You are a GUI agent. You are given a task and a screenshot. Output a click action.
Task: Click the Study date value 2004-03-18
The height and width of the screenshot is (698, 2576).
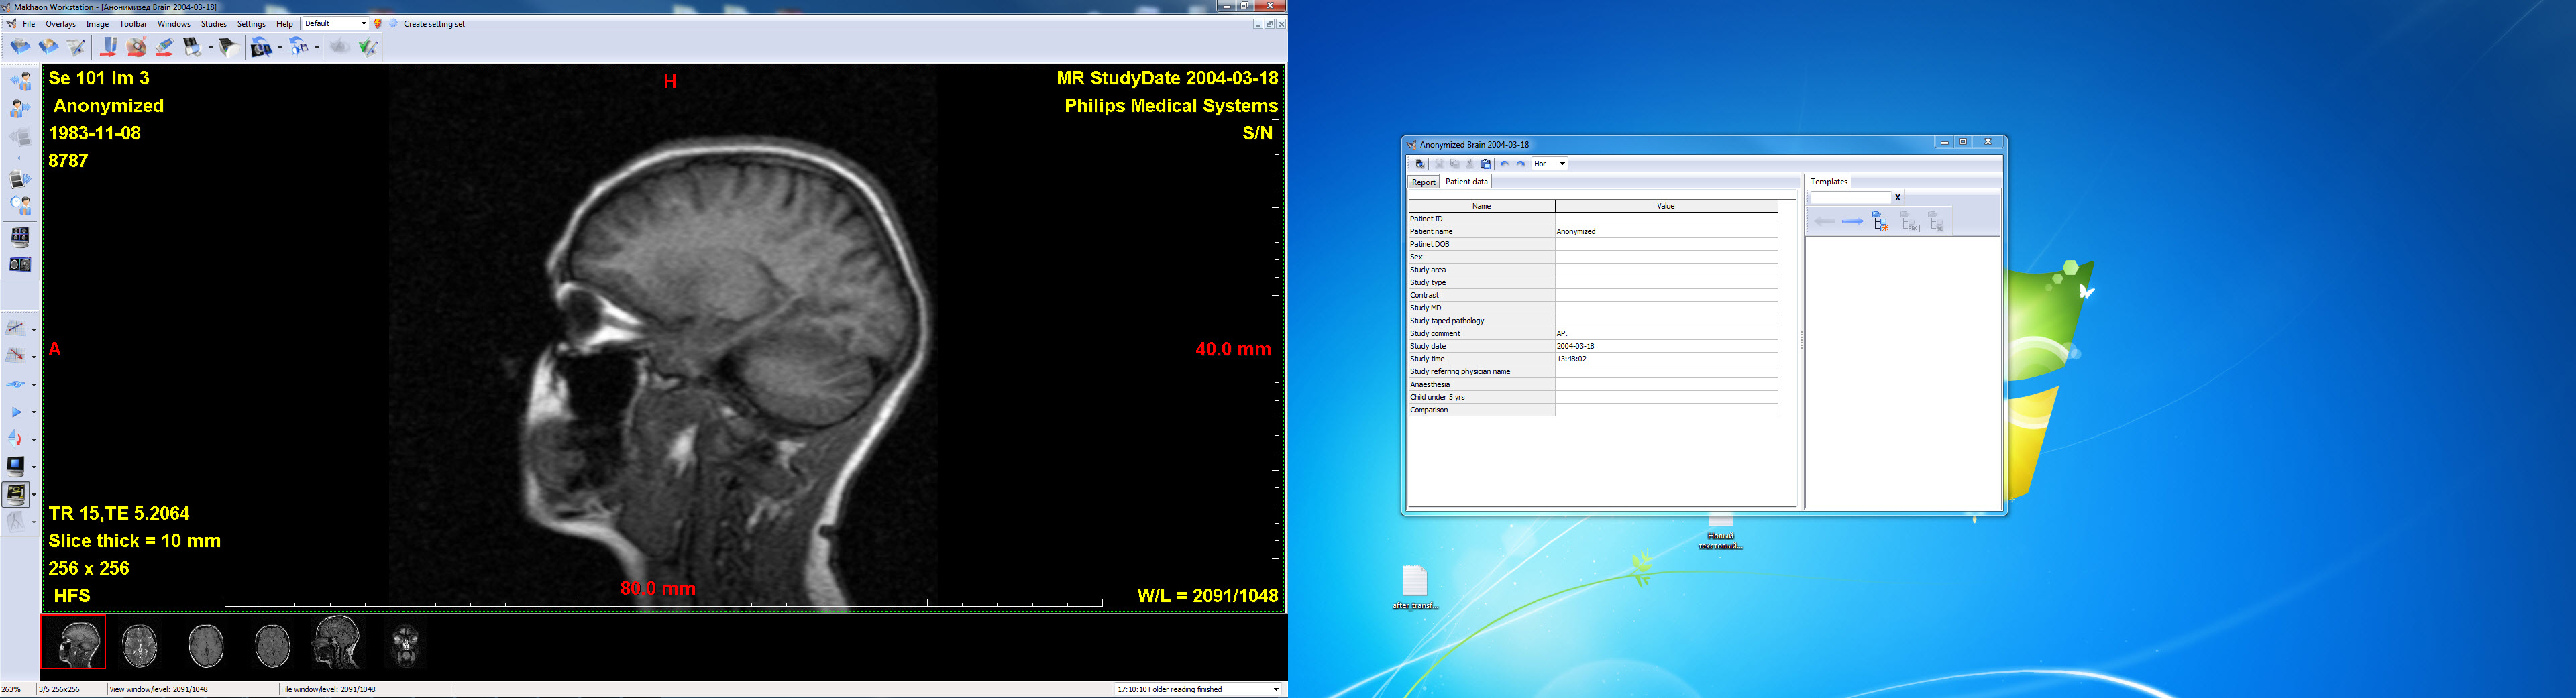[1666, 346]
